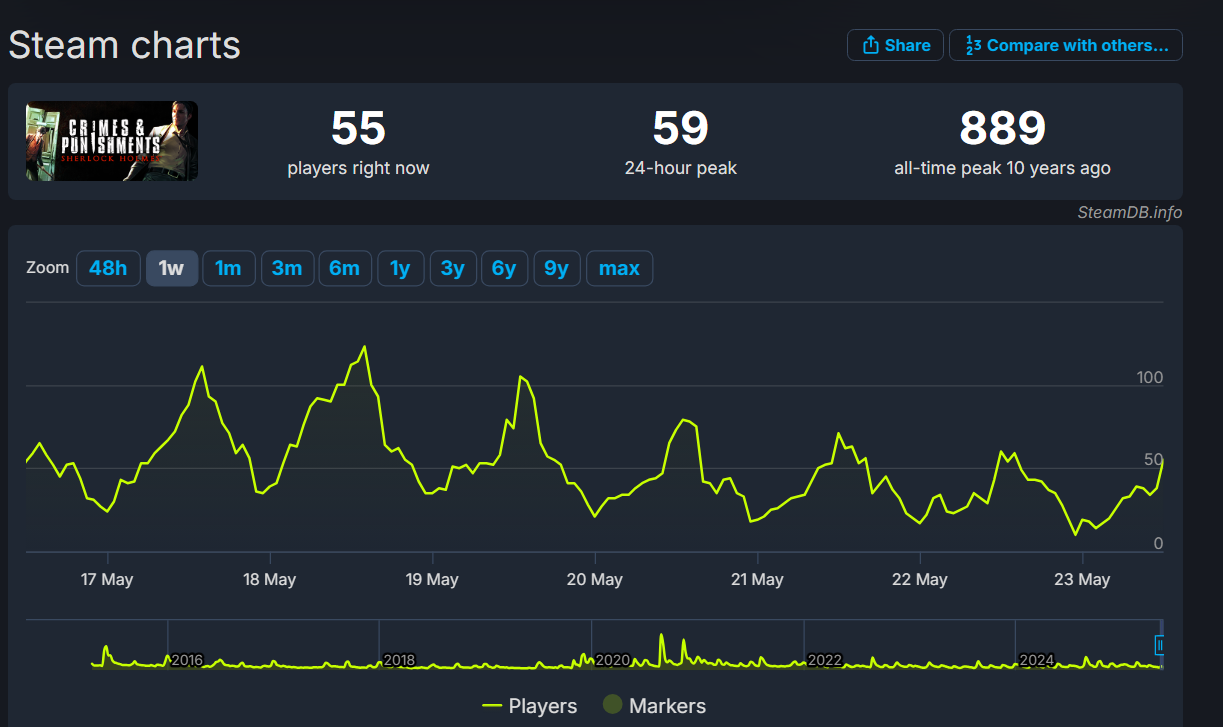Click the Steam charts heading
The height and width of the screenshot is (727, 1223).
point(125,45)
